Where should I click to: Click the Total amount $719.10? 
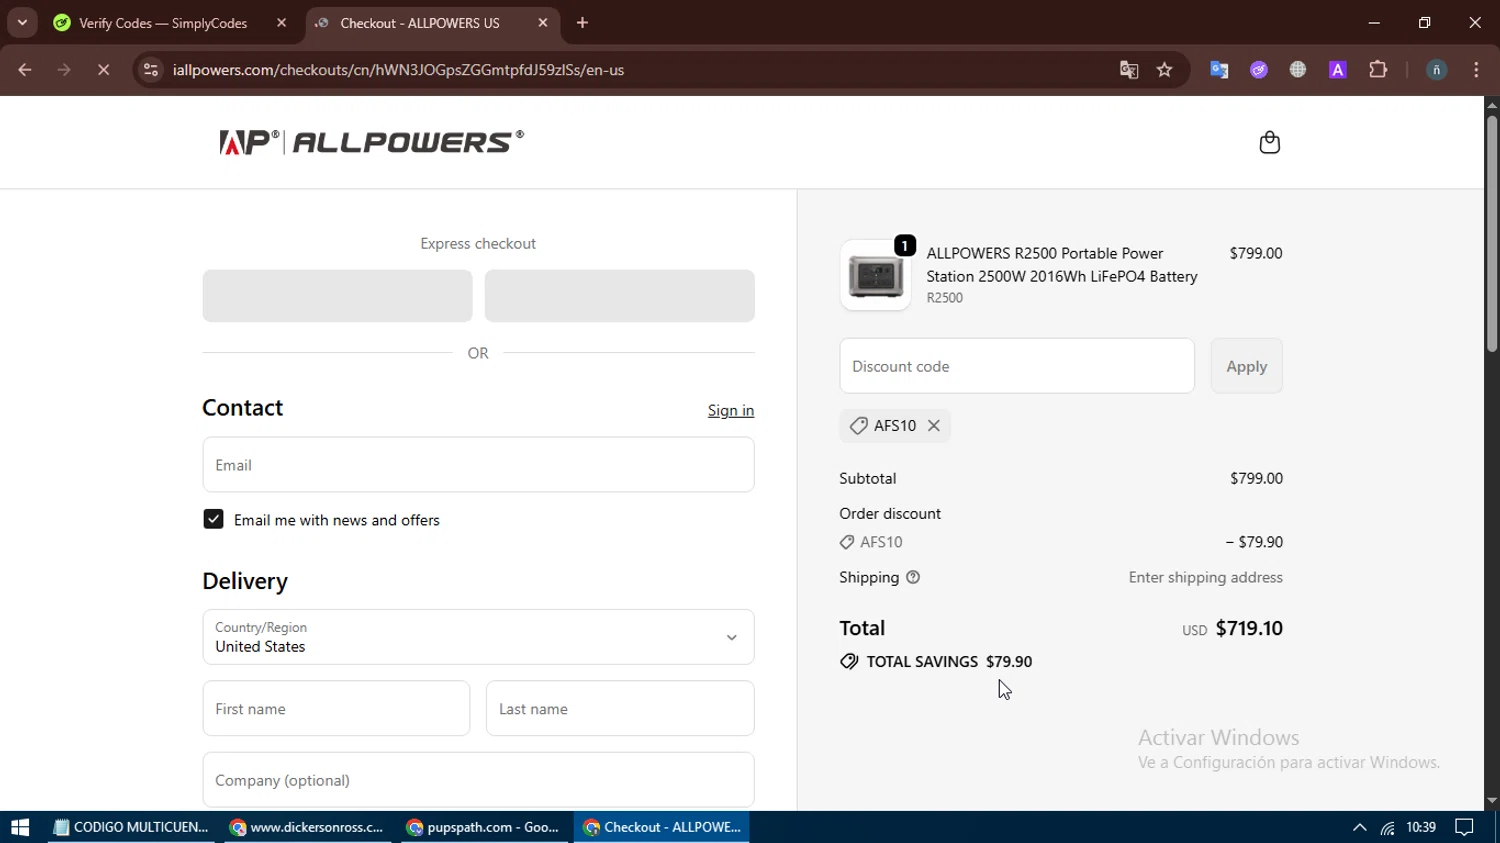(1249, 628)
